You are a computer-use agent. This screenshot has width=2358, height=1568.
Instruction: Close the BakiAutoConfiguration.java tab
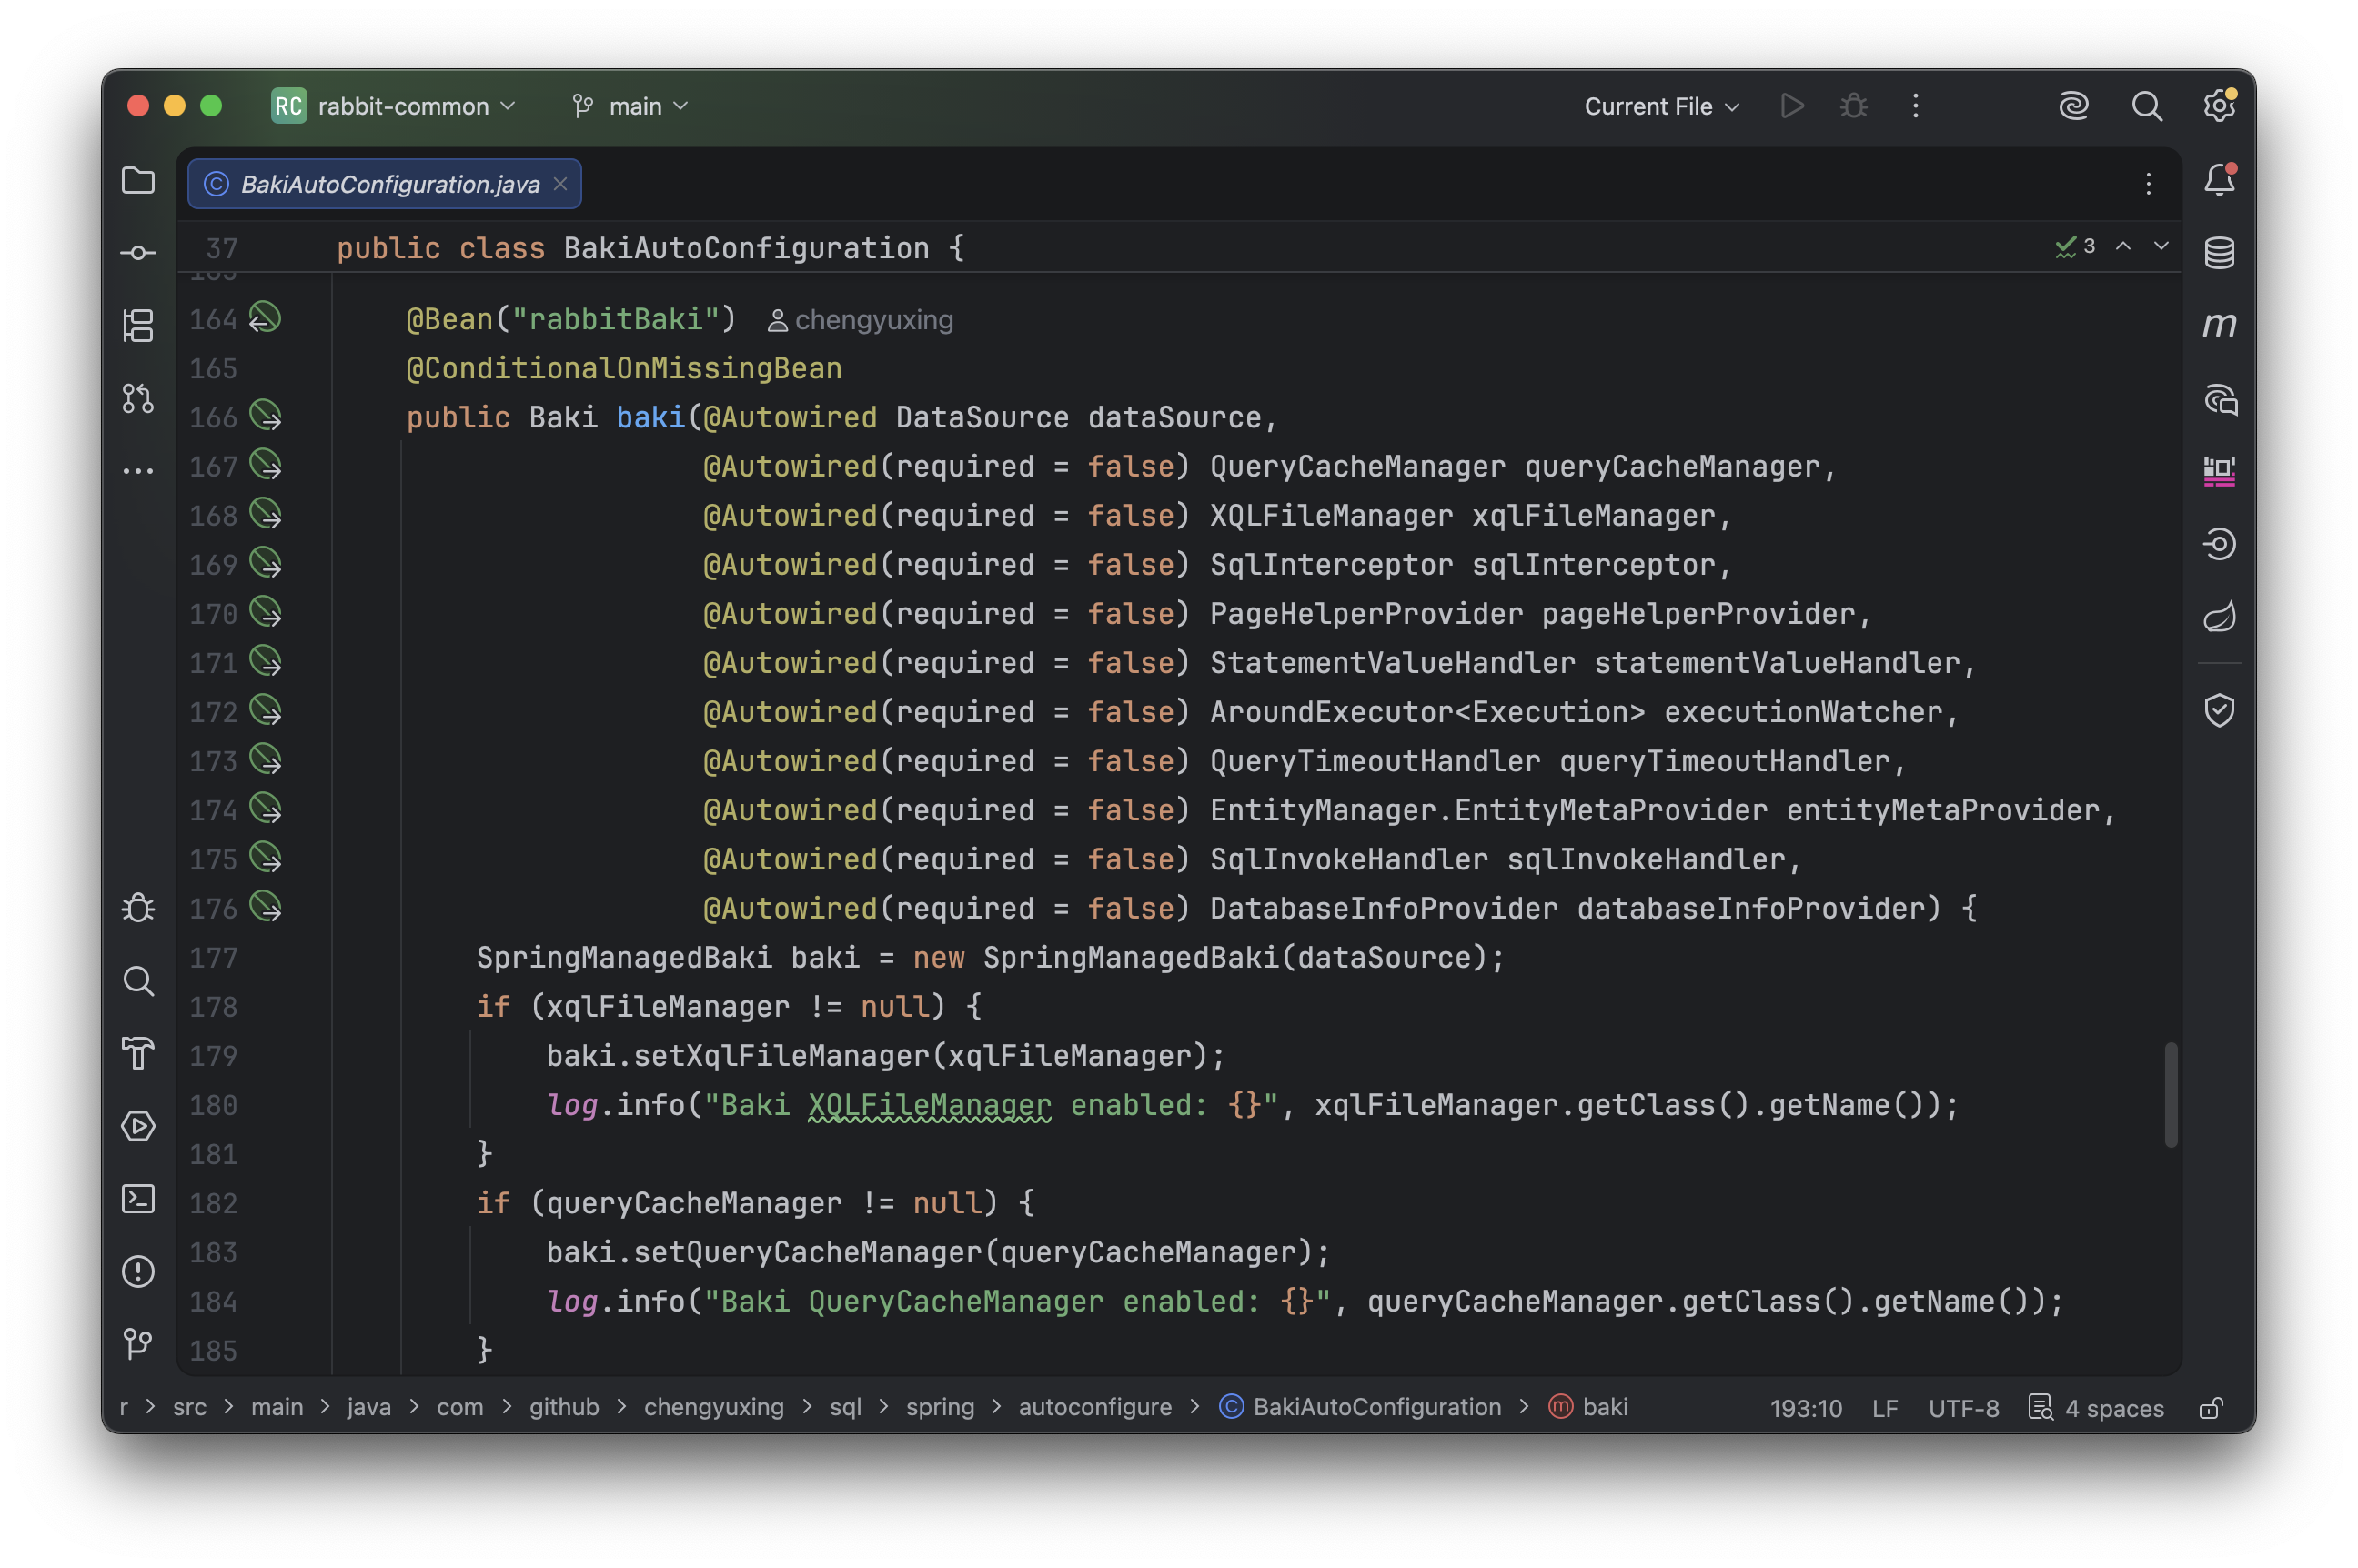click(560, 184)
